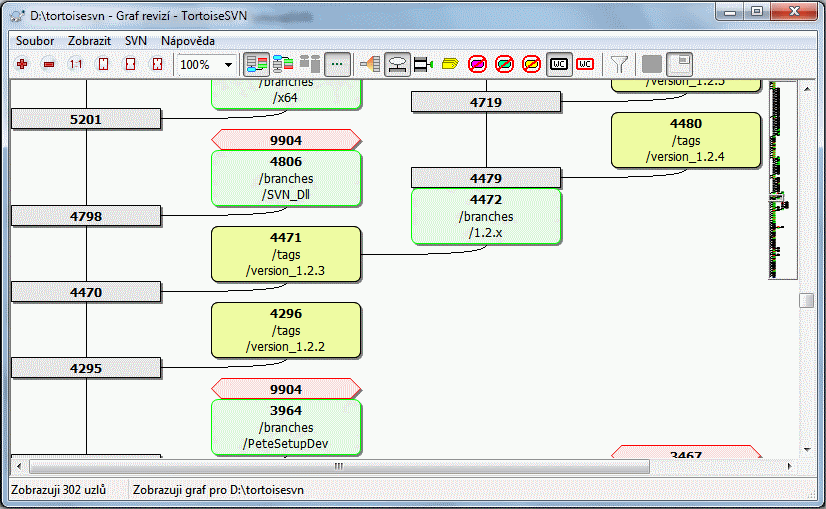Image resolution: width=826 pixels, height=509 pixels.
Task: Select revision node 5201
Action: [86, 119]
